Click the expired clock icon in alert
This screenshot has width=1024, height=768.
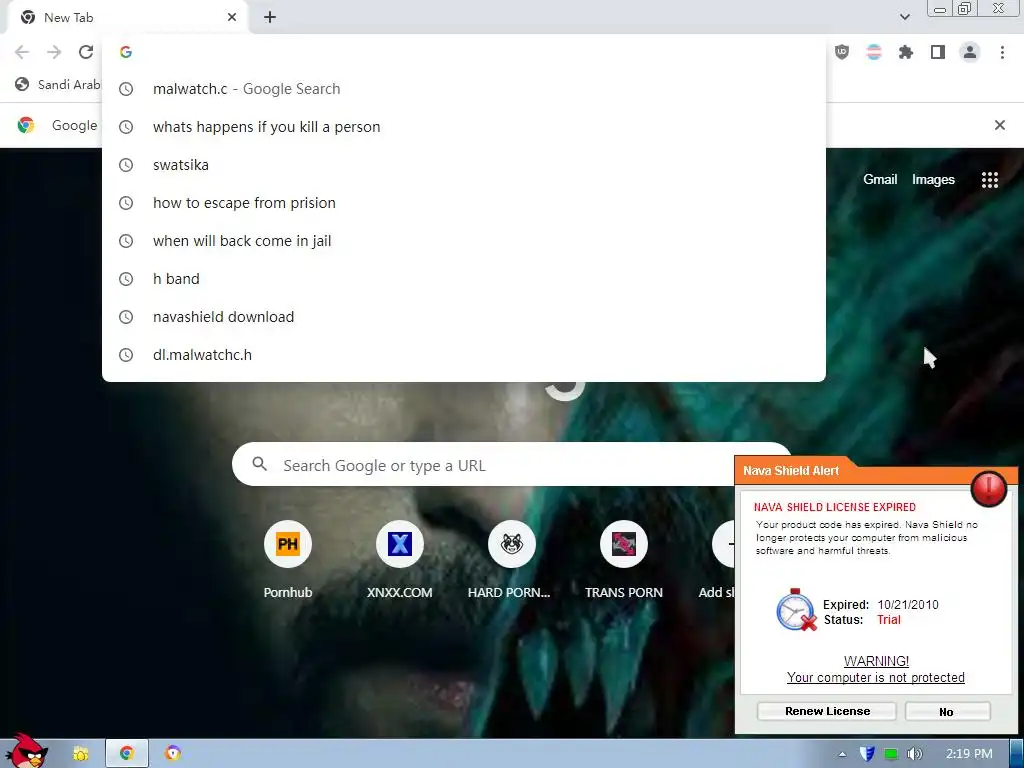795,610
